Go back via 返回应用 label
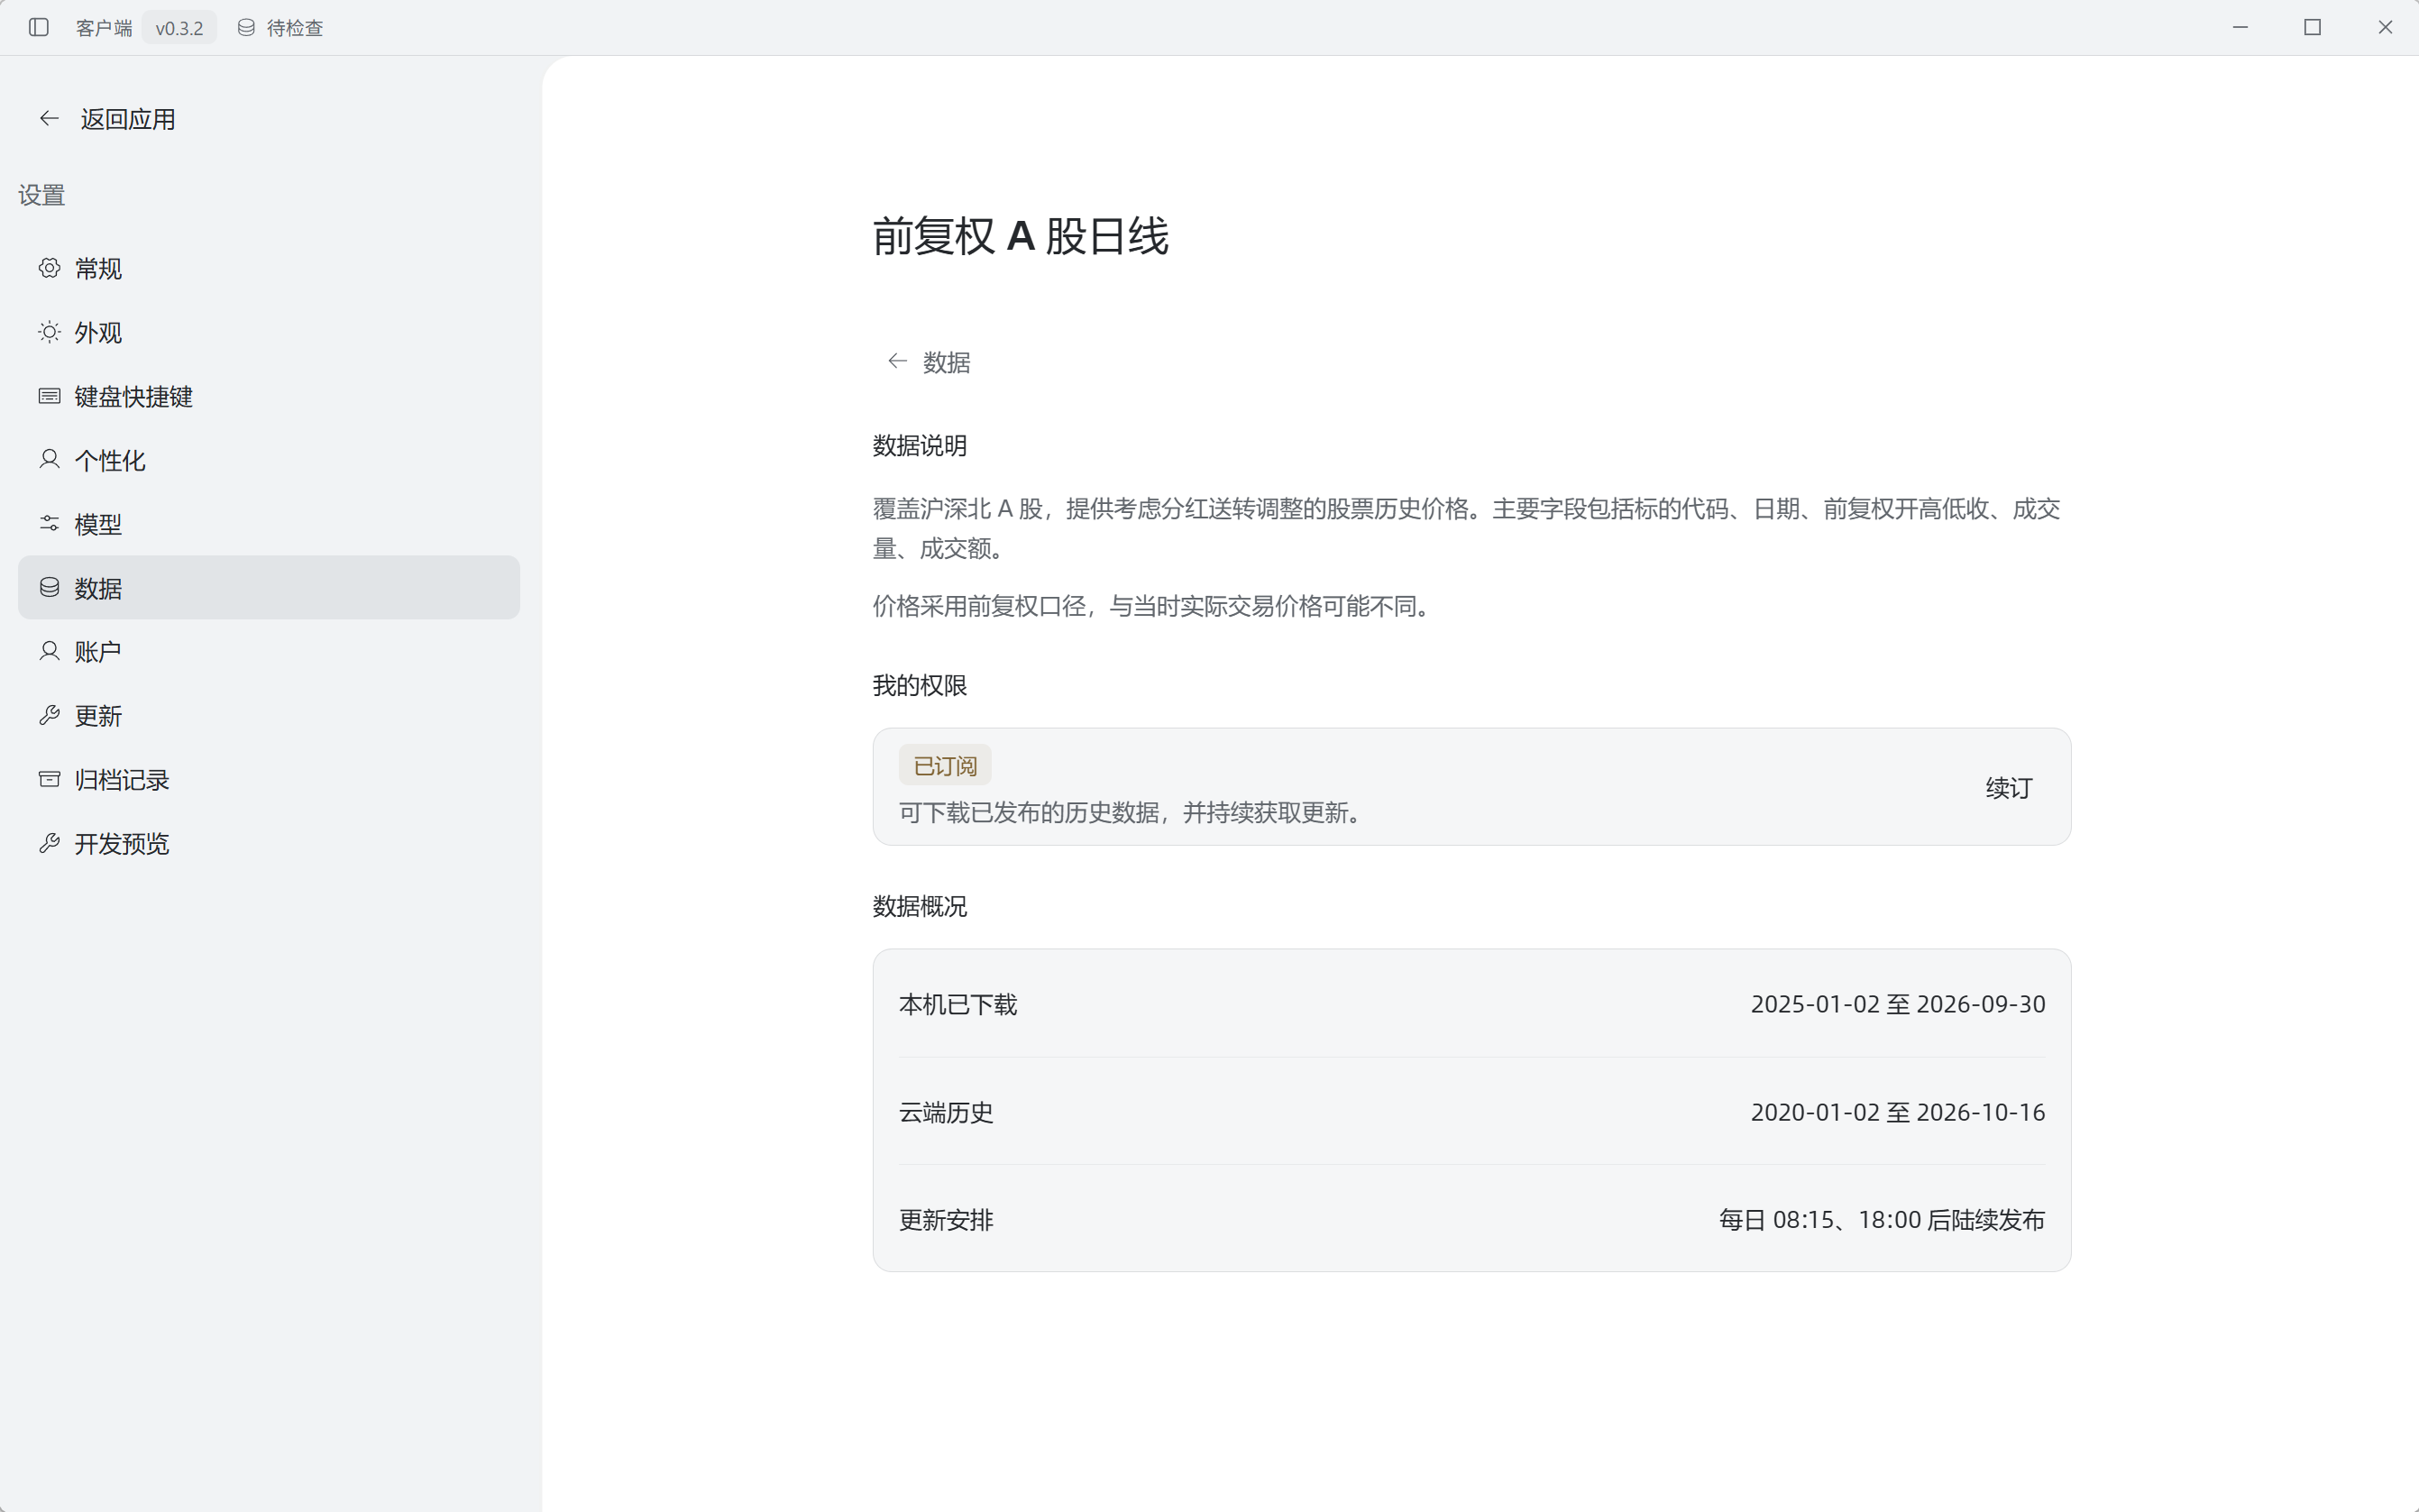Viewport: 2419px width, 1512px height. pos(128,119)
